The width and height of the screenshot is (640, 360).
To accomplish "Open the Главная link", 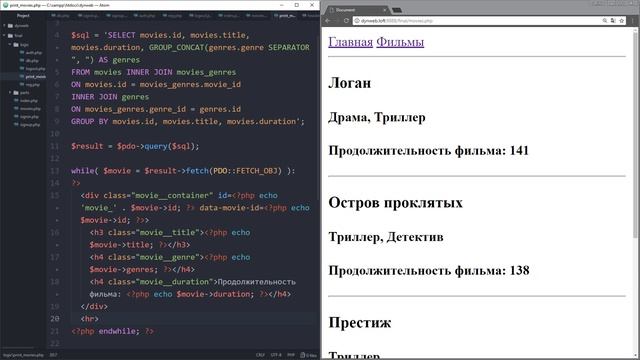I will pos(350,42).
